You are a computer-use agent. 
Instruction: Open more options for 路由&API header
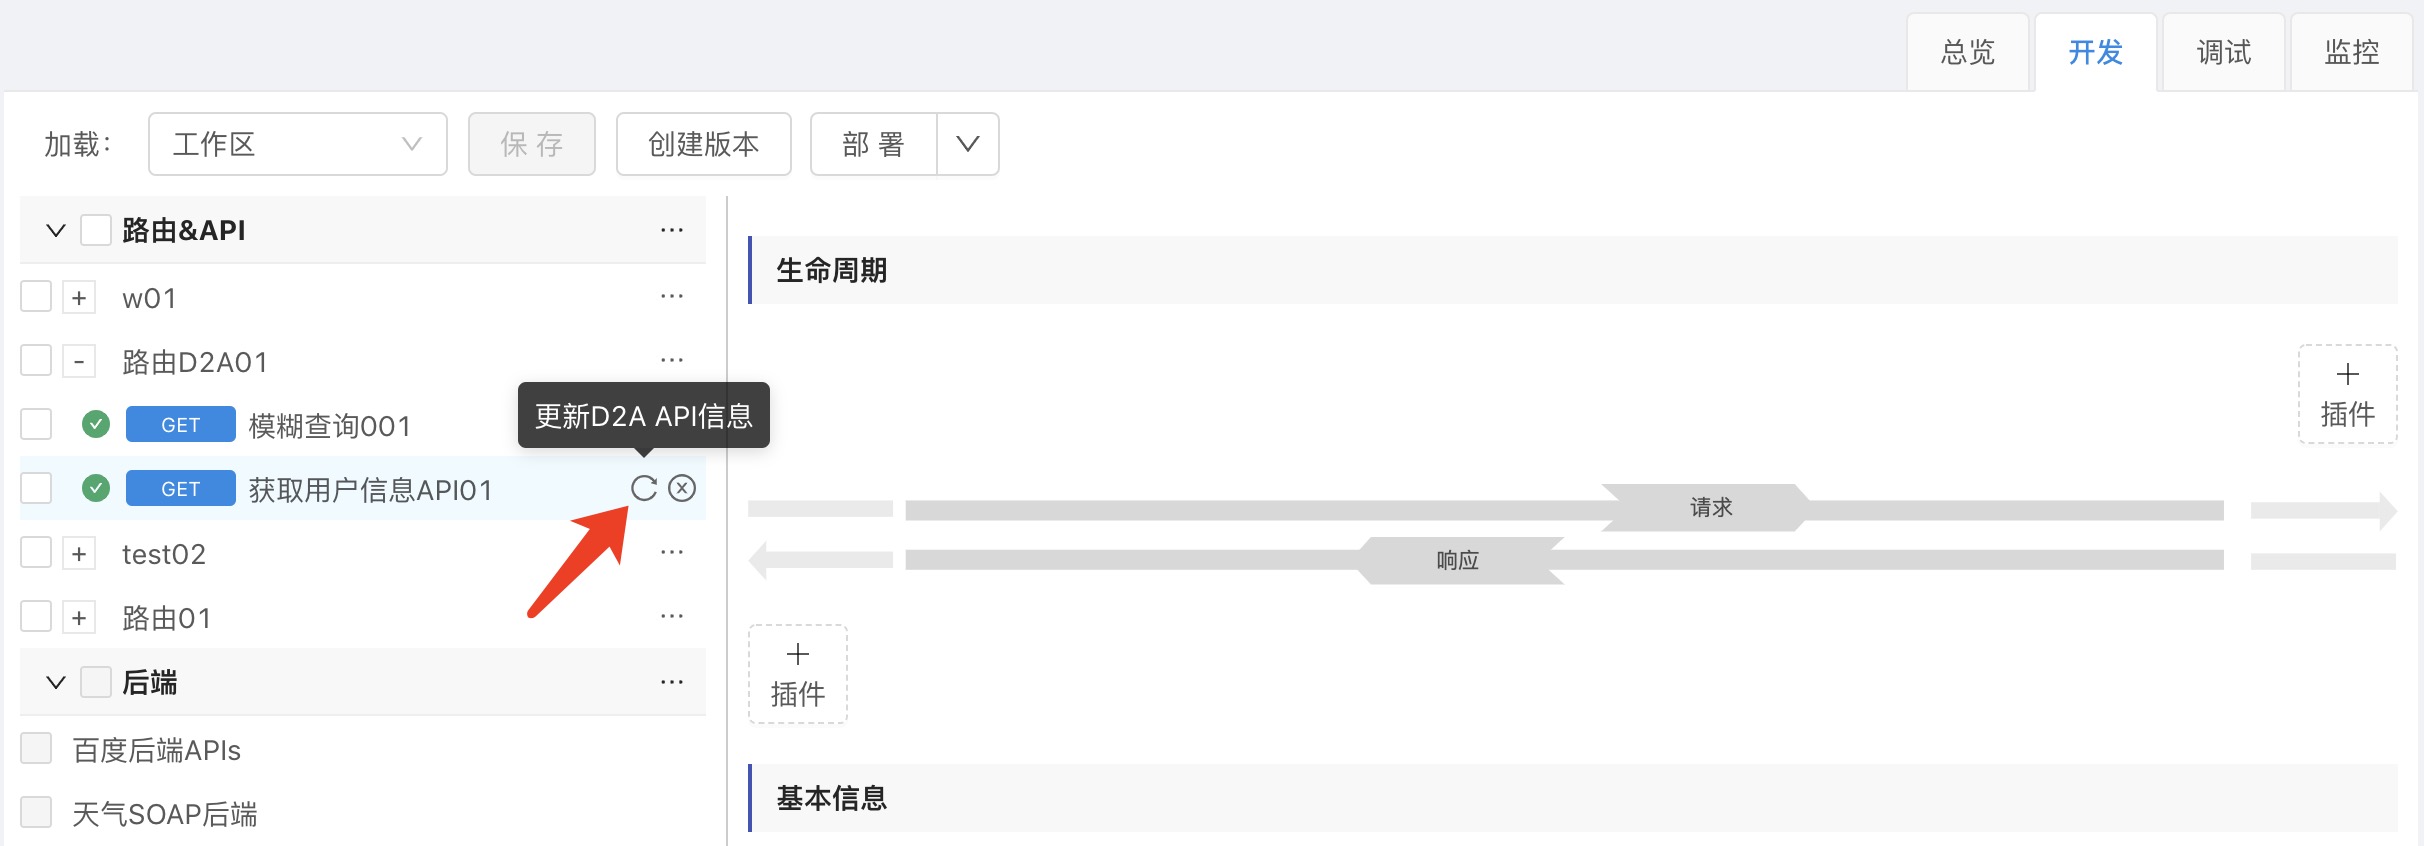(671, 230)
